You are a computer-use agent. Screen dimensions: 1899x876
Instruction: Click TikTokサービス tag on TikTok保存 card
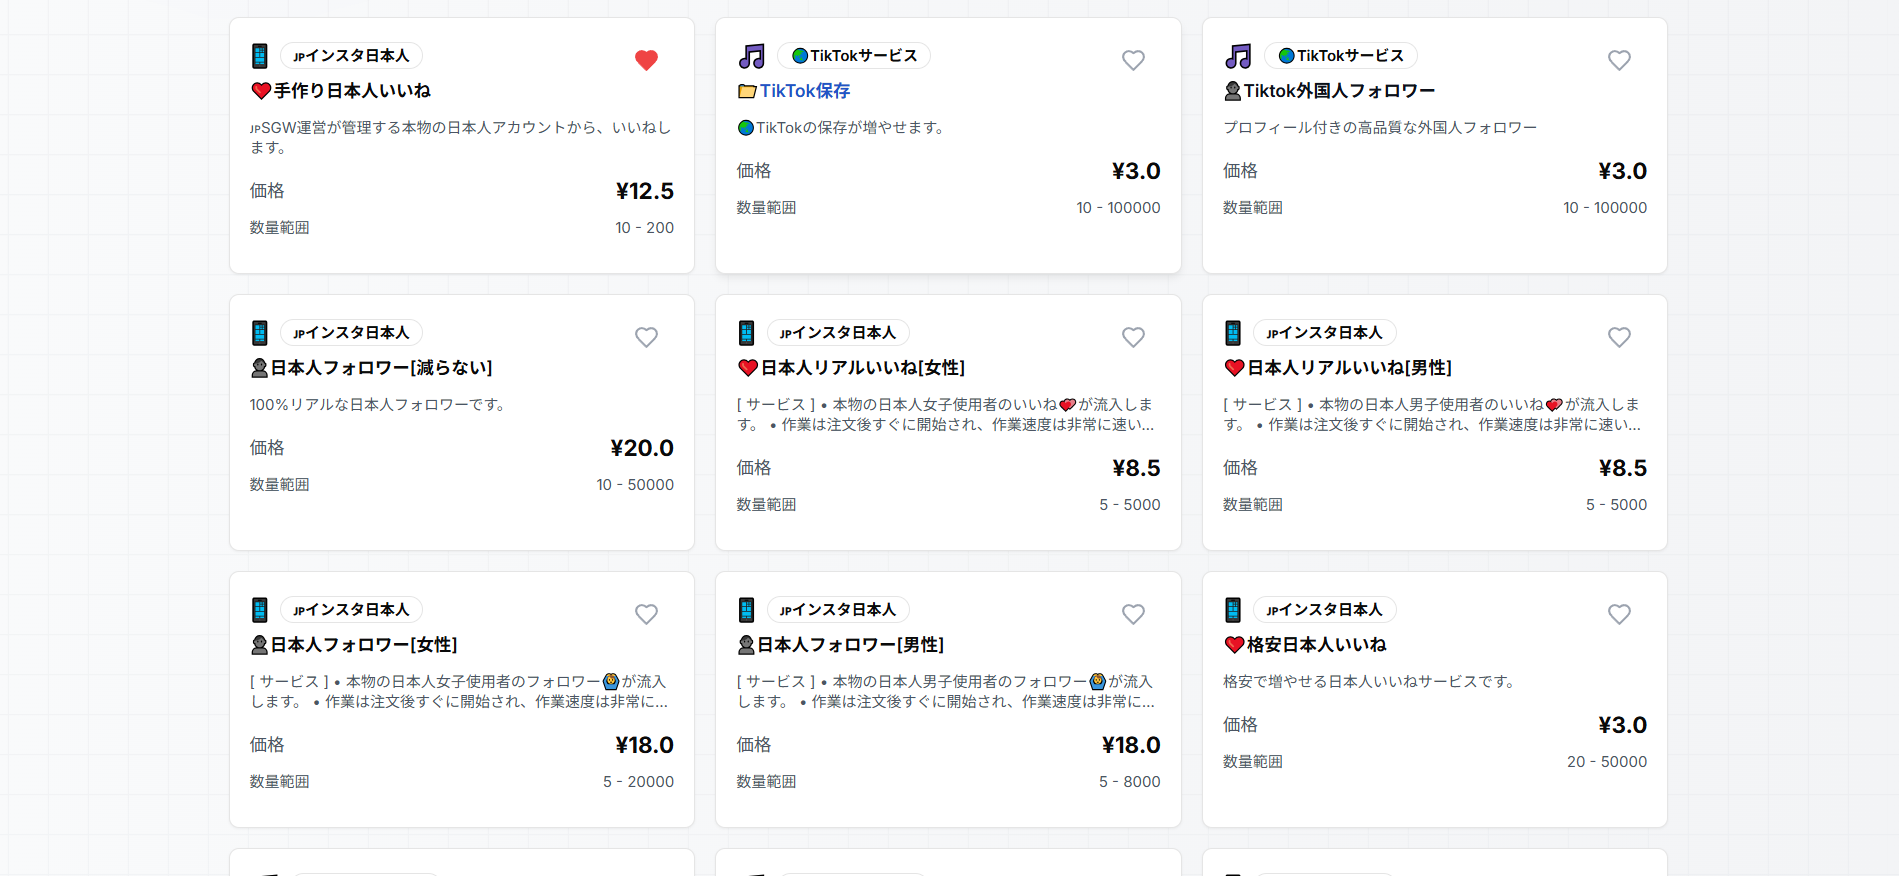click(854, 56)
